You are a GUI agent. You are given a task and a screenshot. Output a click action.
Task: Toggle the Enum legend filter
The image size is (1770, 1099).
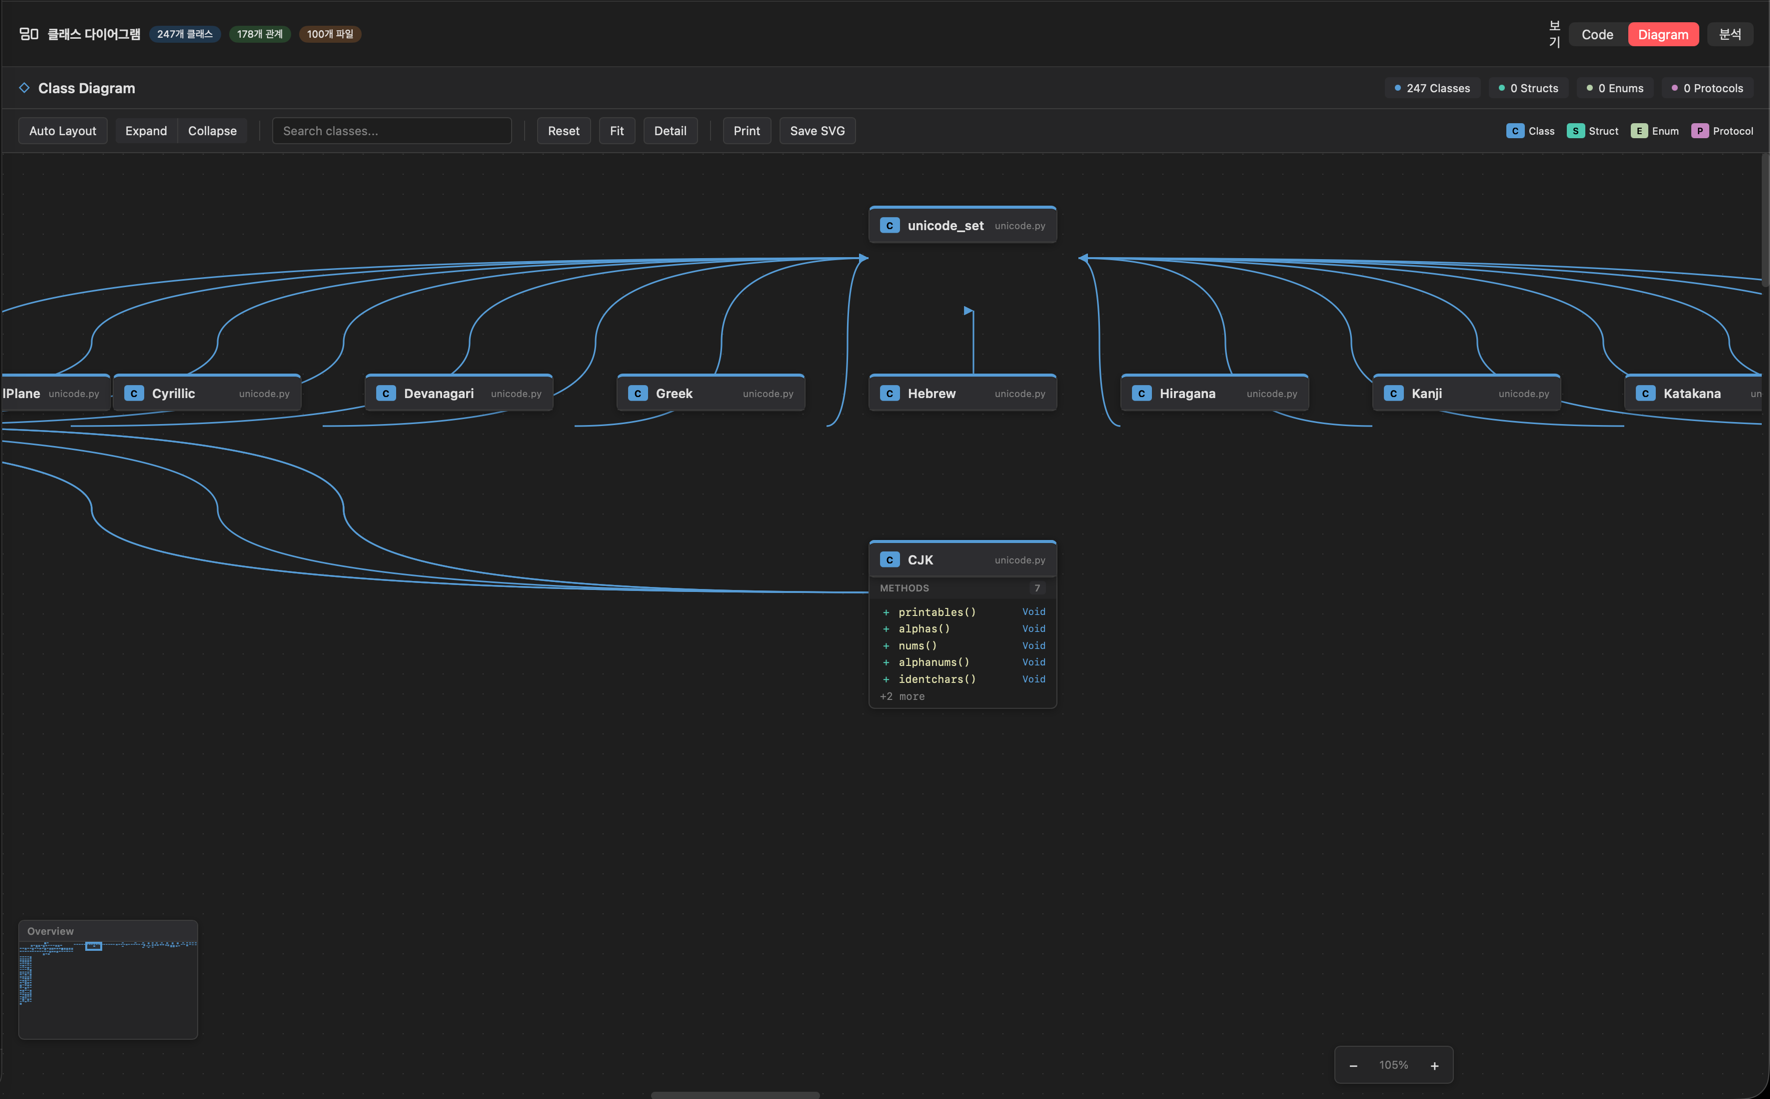(x=1654, y=131)
